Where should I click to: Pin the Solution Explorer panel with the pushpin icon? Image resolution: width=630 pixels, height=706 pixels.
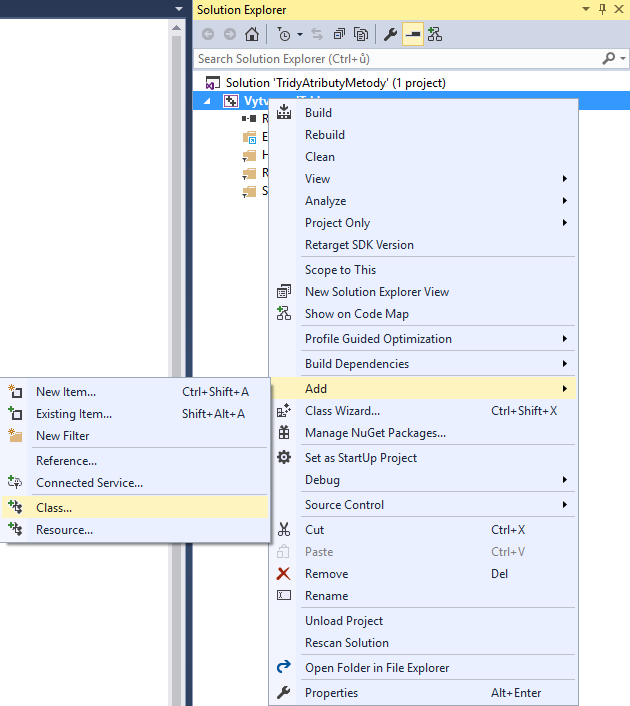click(603, 9)
